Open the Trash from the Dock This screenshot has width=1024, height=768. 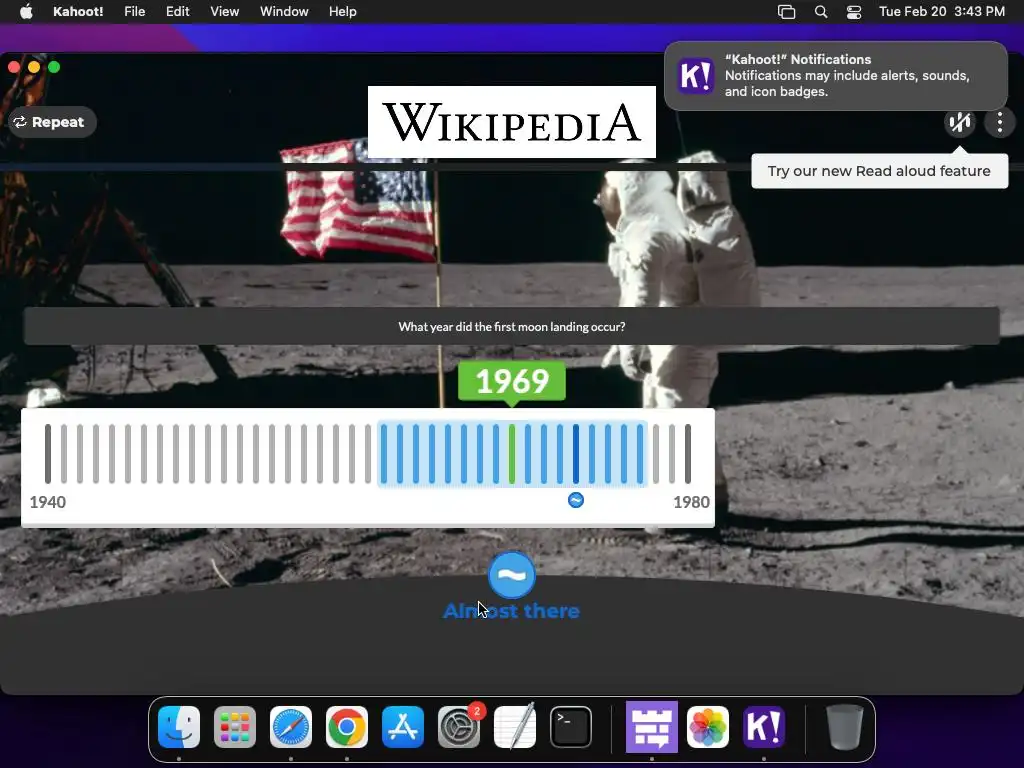point(845,727)
